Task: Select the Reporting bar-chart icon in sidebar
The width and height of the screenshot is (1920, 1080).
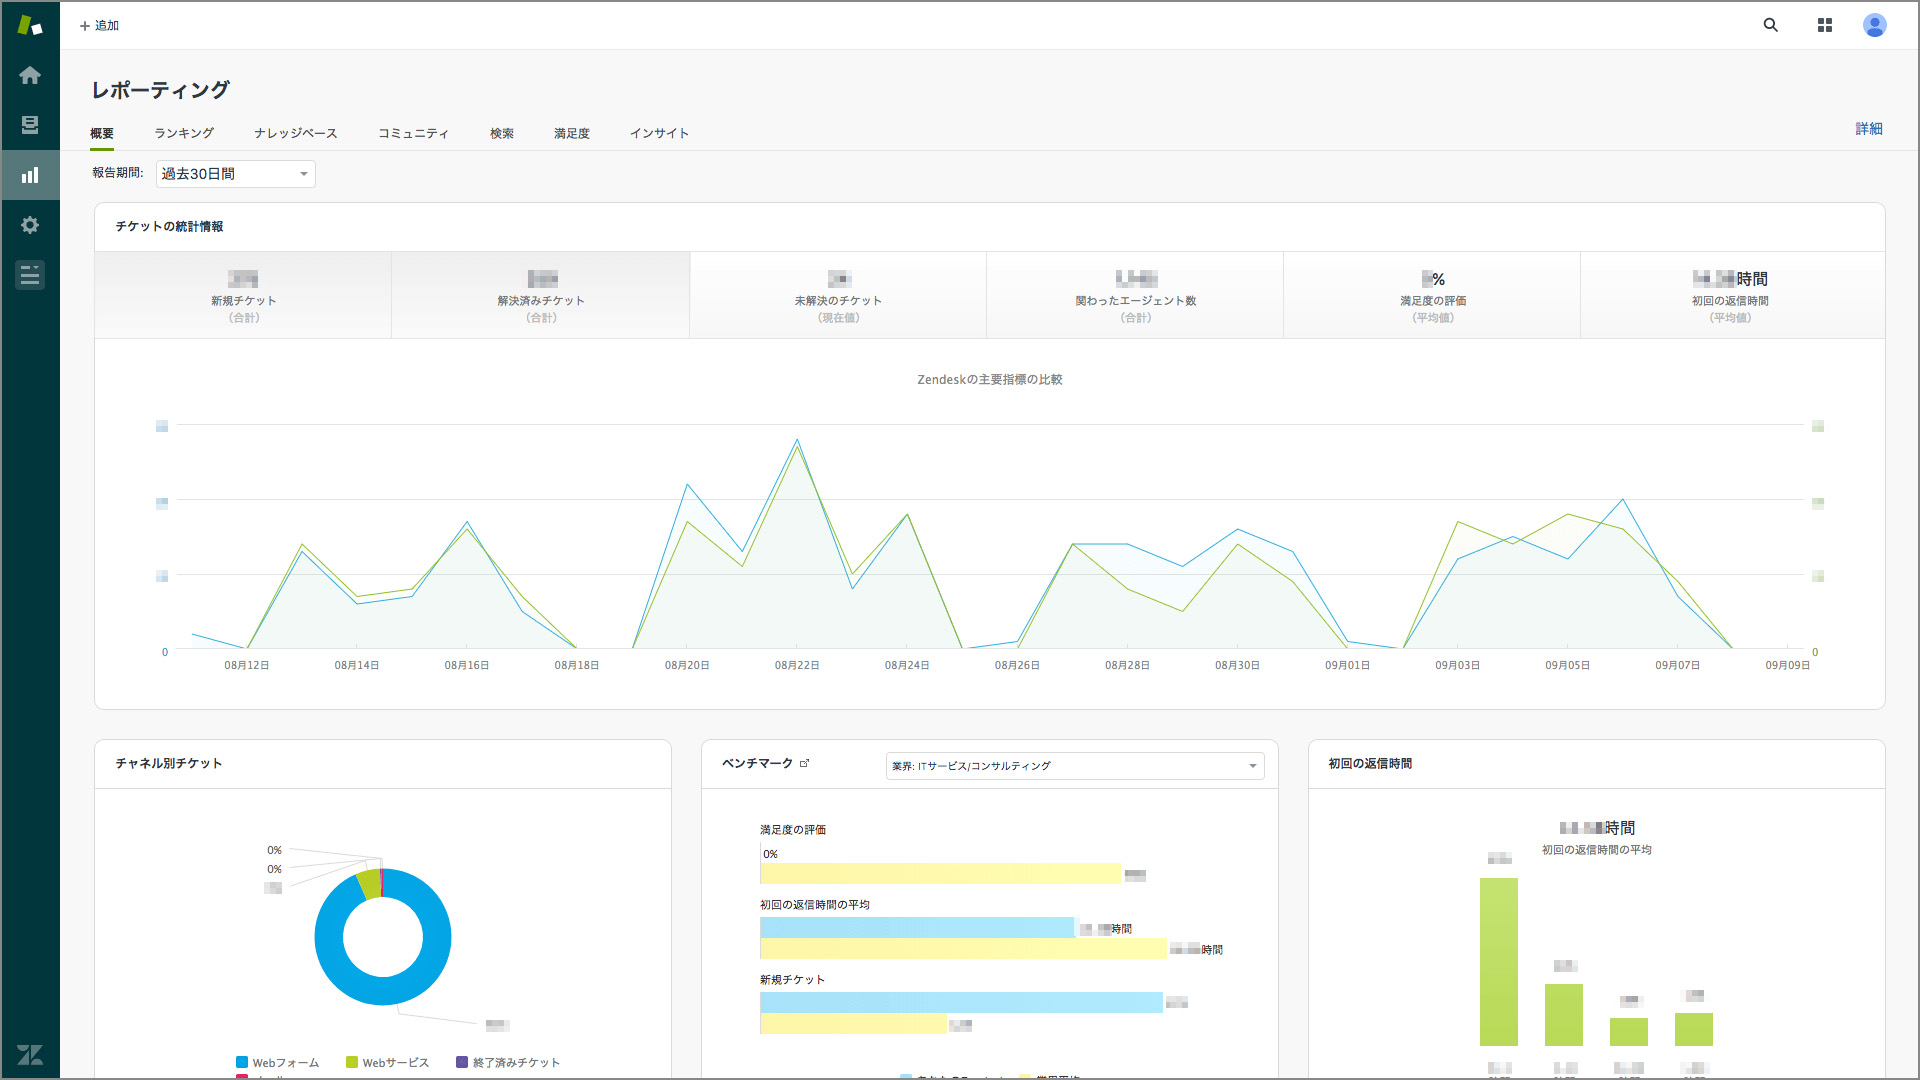Action: (30, 175)
